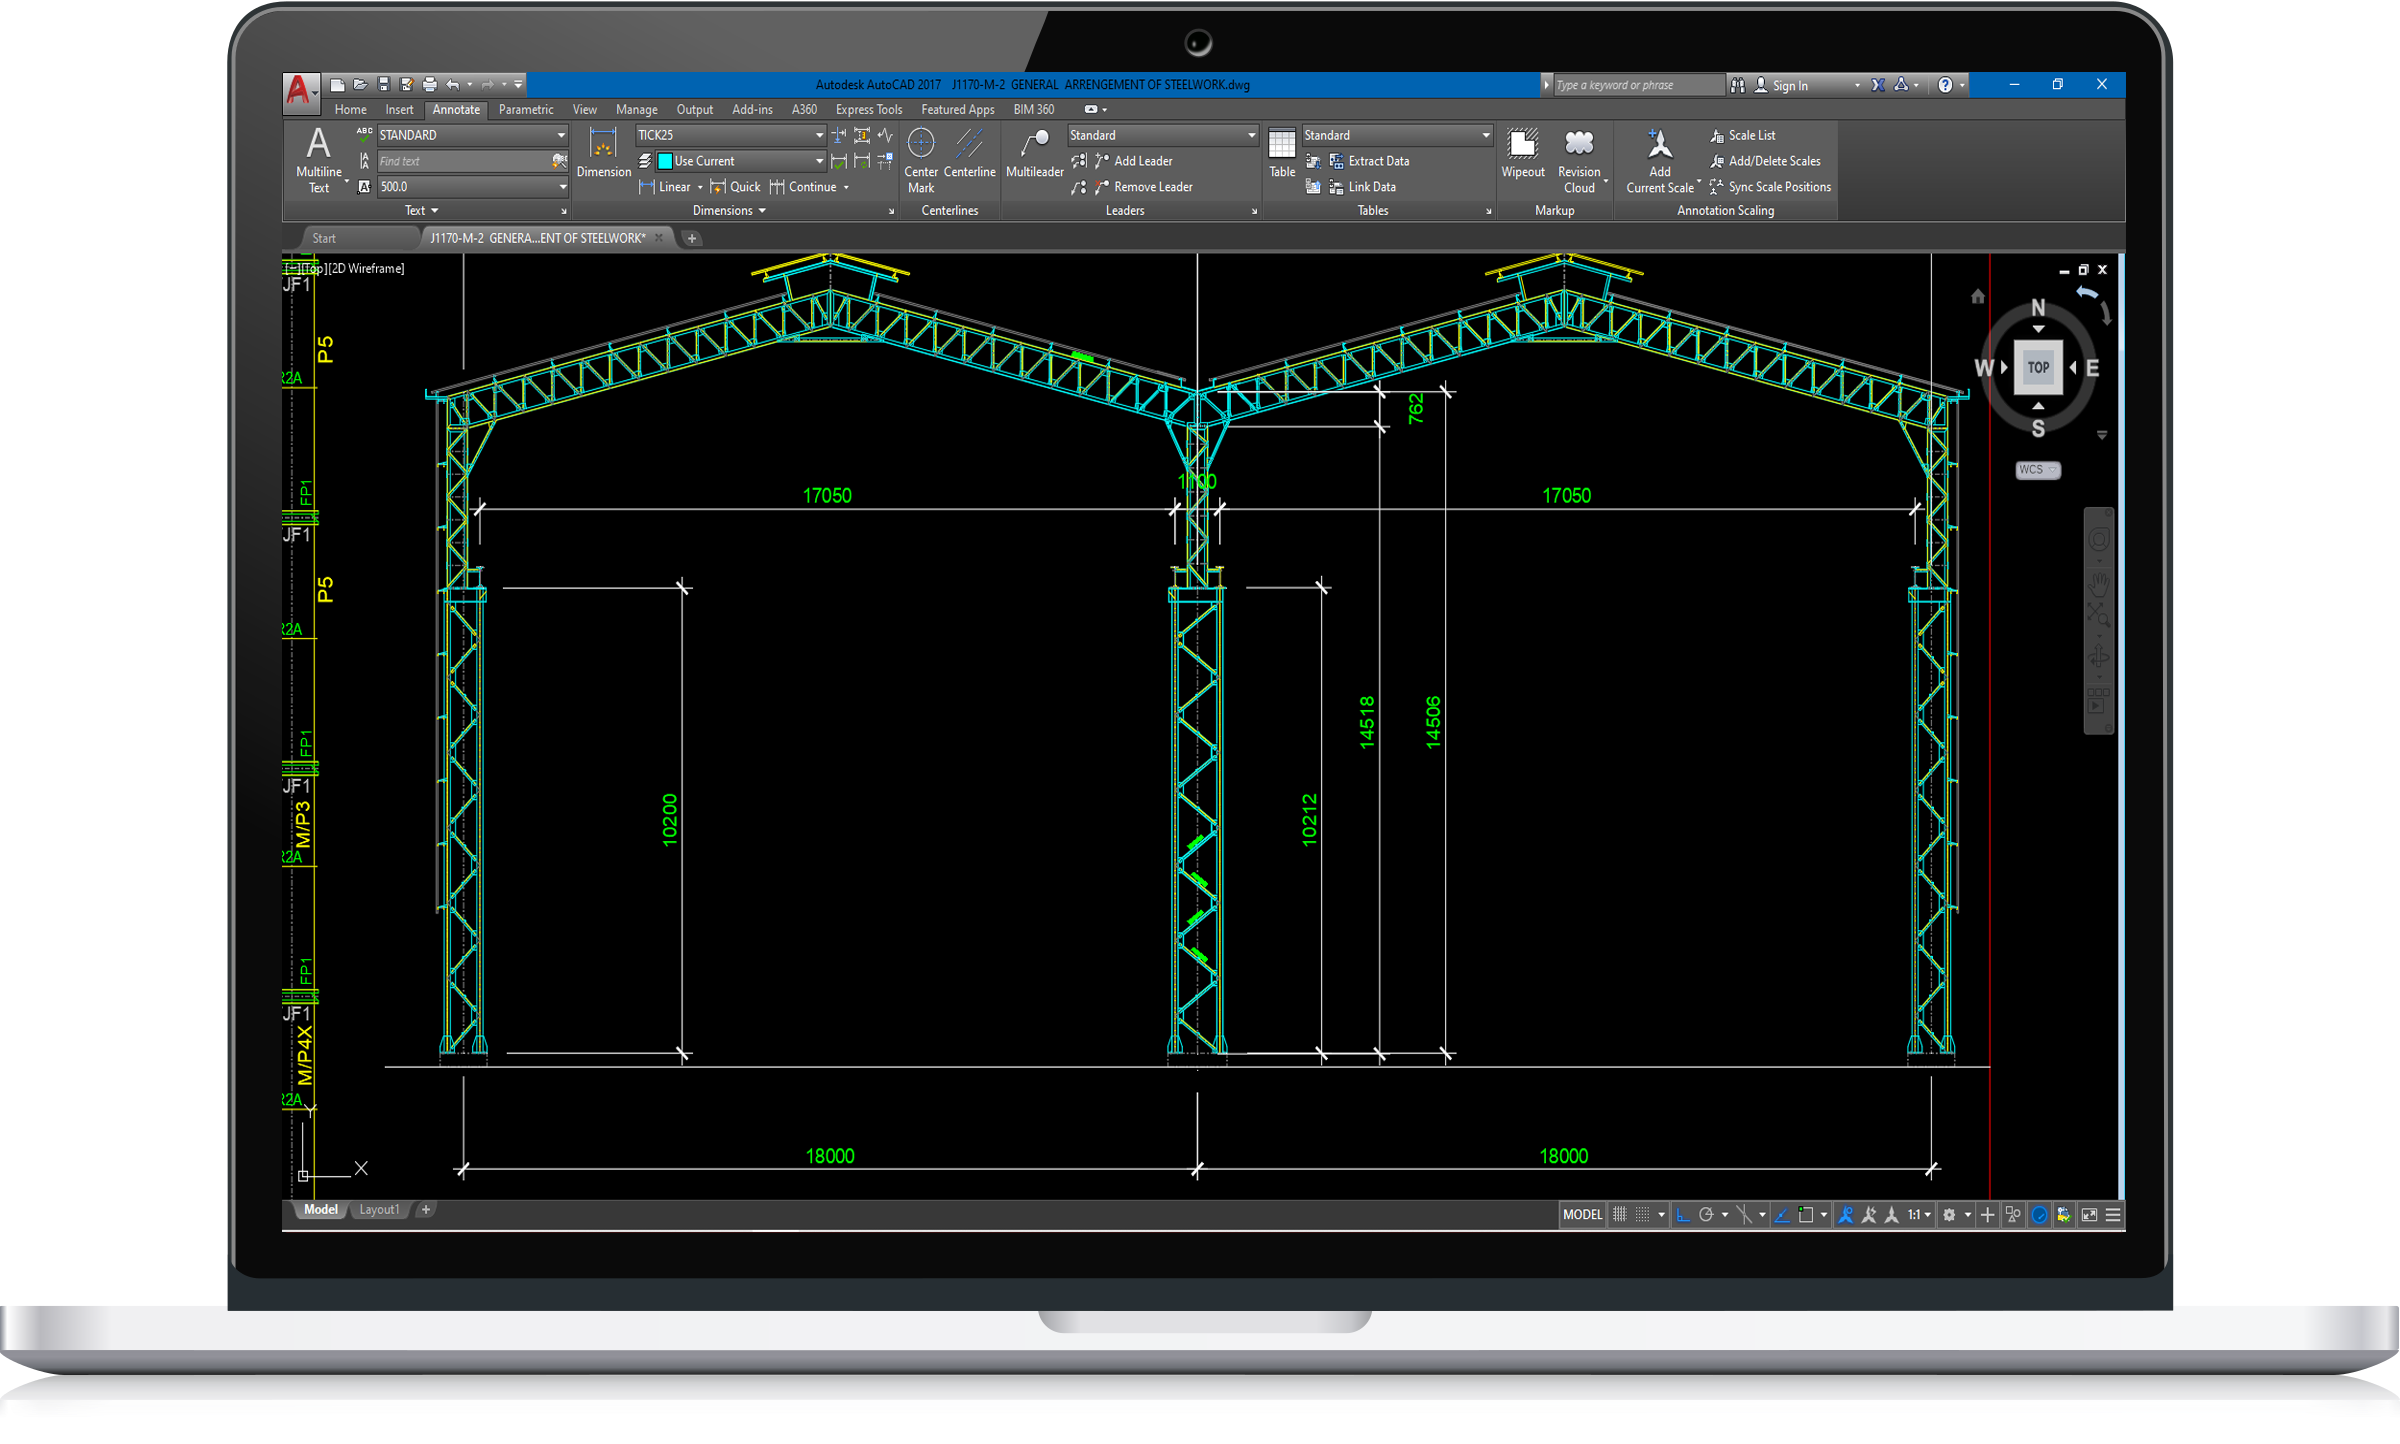The height and width of the screenshot is (1444, 2400).
Task: Open the Parametric ribbon tab
Action: coord(525,110)
